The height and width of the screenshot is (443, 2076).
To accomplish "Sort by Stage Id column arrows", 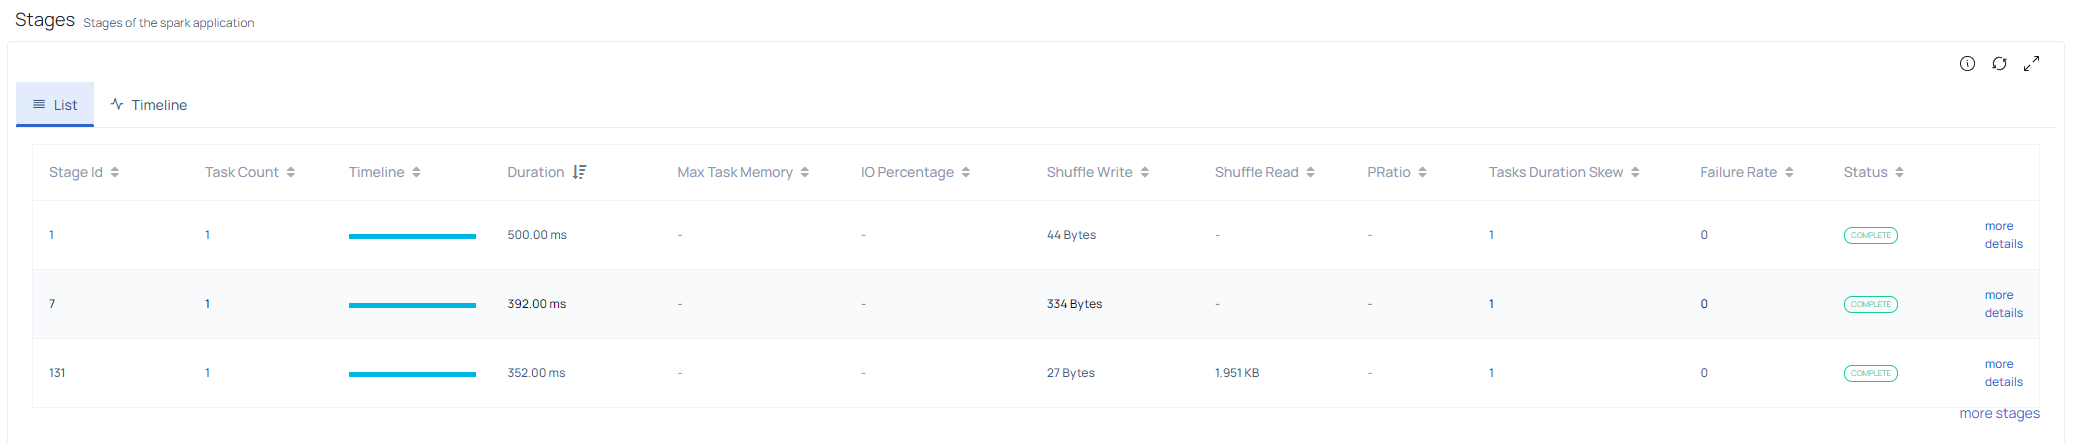I will click(115, 172).
